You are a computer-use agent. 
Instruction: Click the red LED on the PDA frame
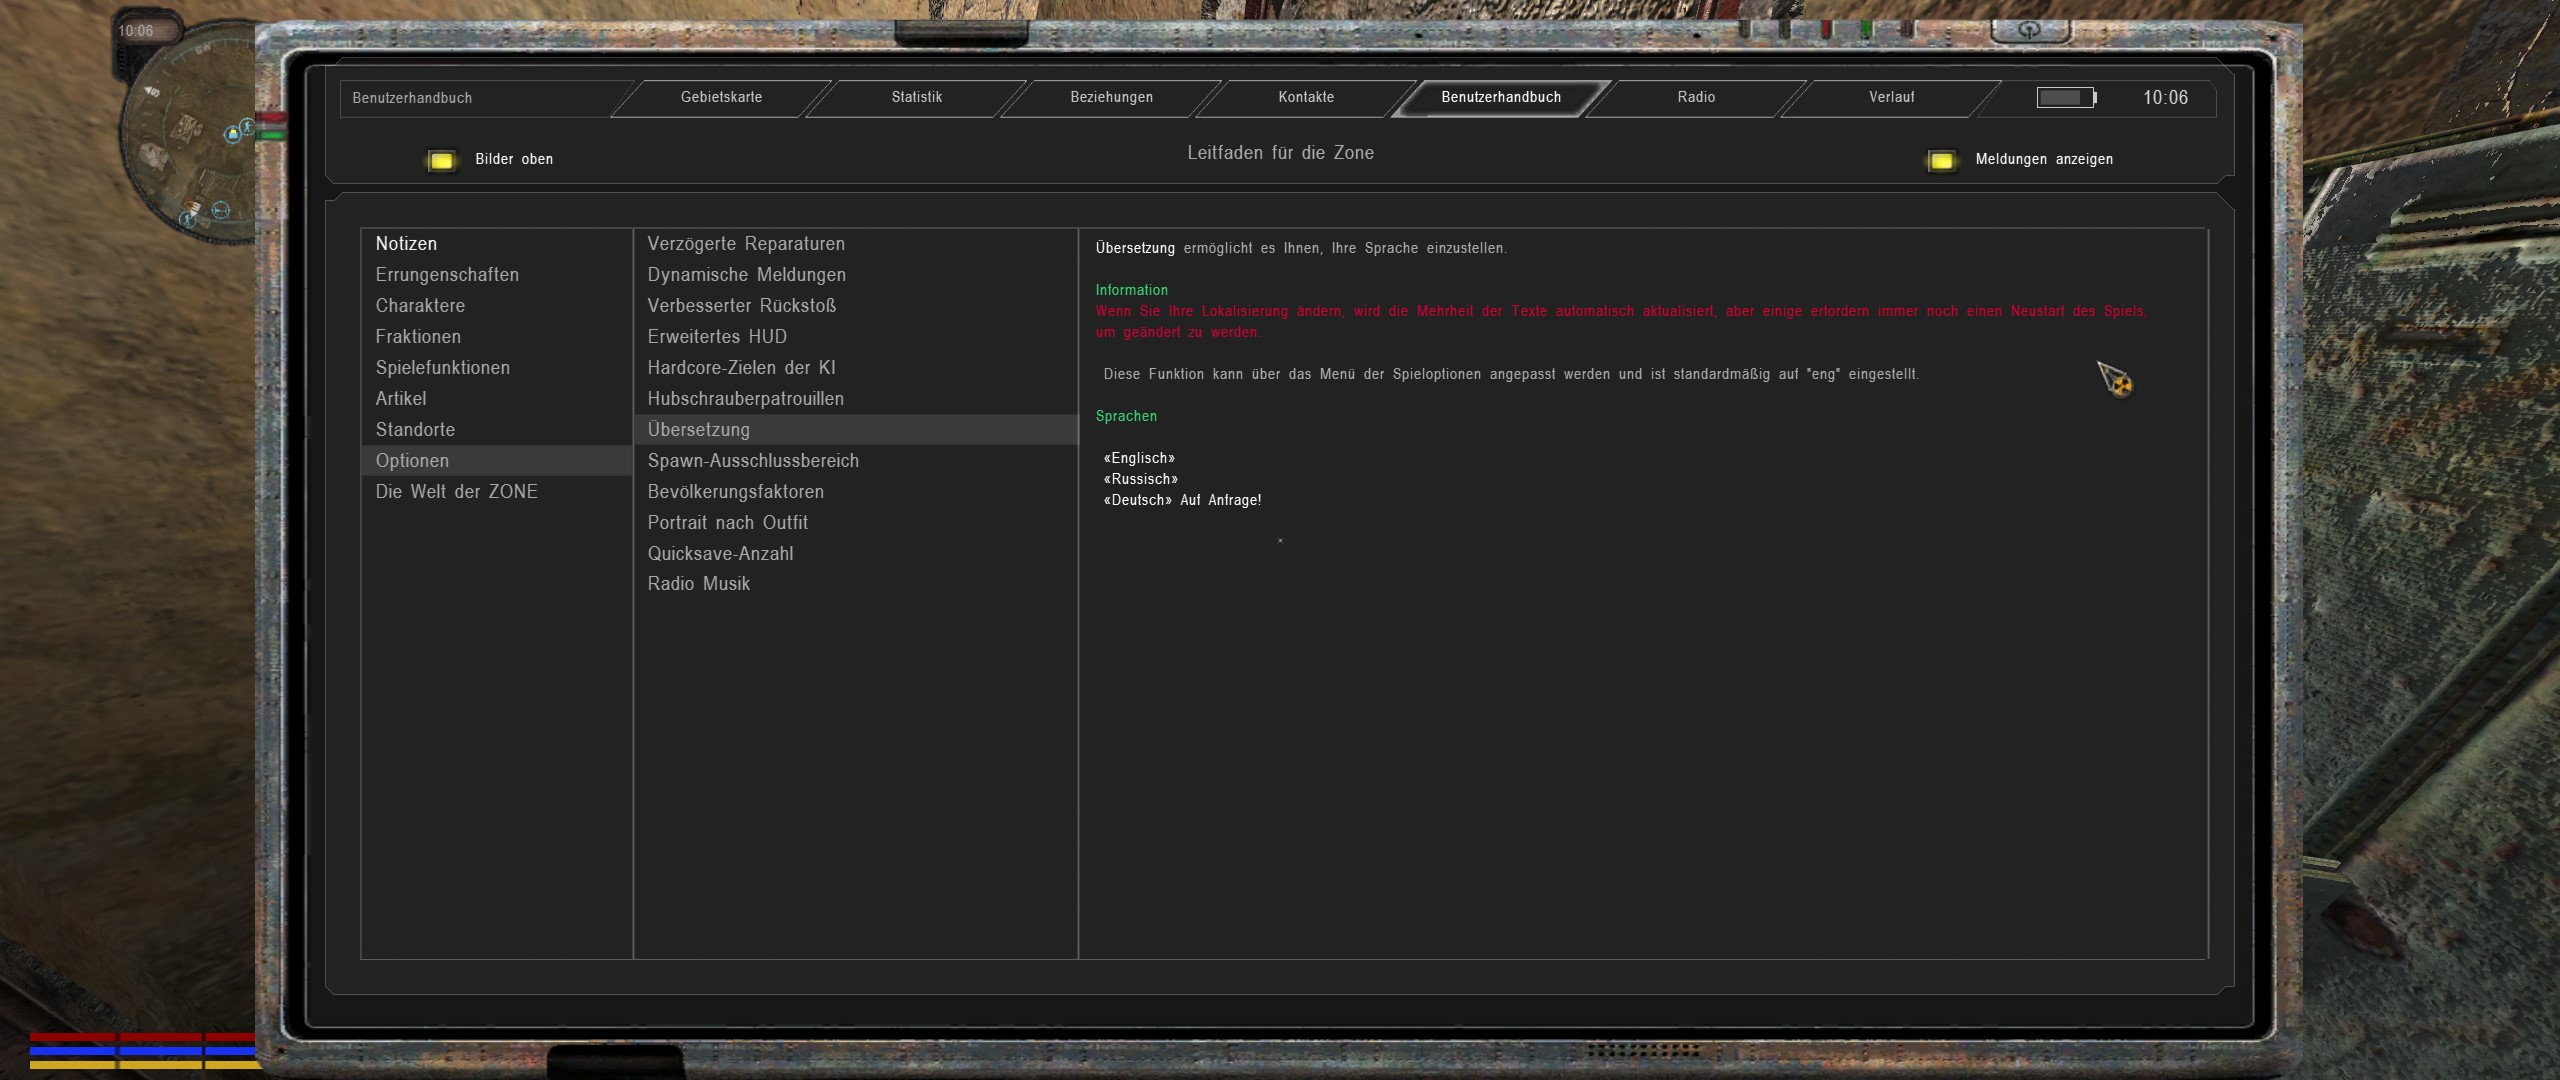pos(1826,30)
